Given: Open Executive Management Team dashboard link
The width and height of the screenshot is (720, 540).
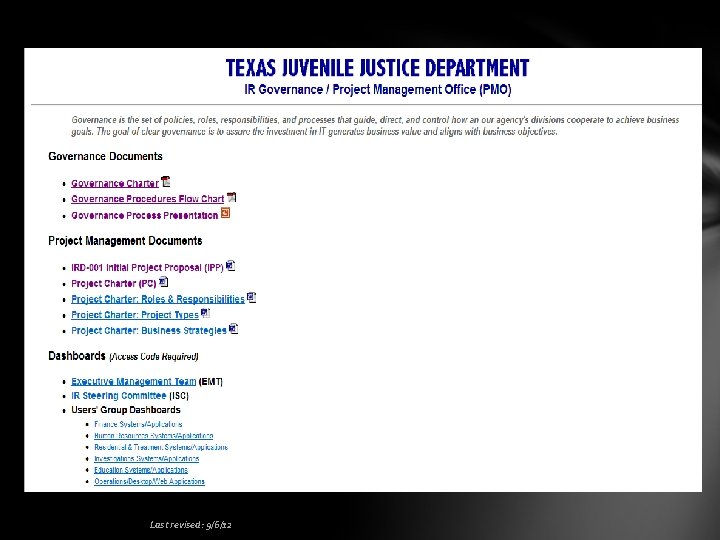Looking at the screenshot, I should [x=134, y=382].
